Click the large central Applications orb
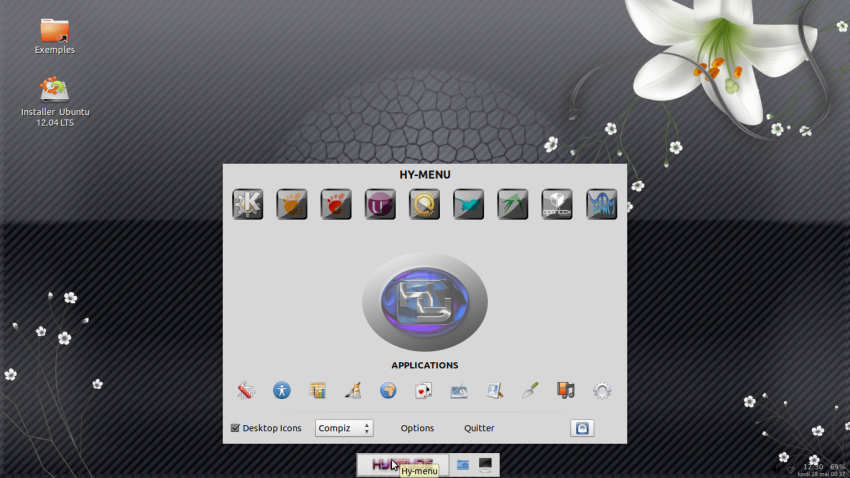The image size is (850, 478). [425, 302]
